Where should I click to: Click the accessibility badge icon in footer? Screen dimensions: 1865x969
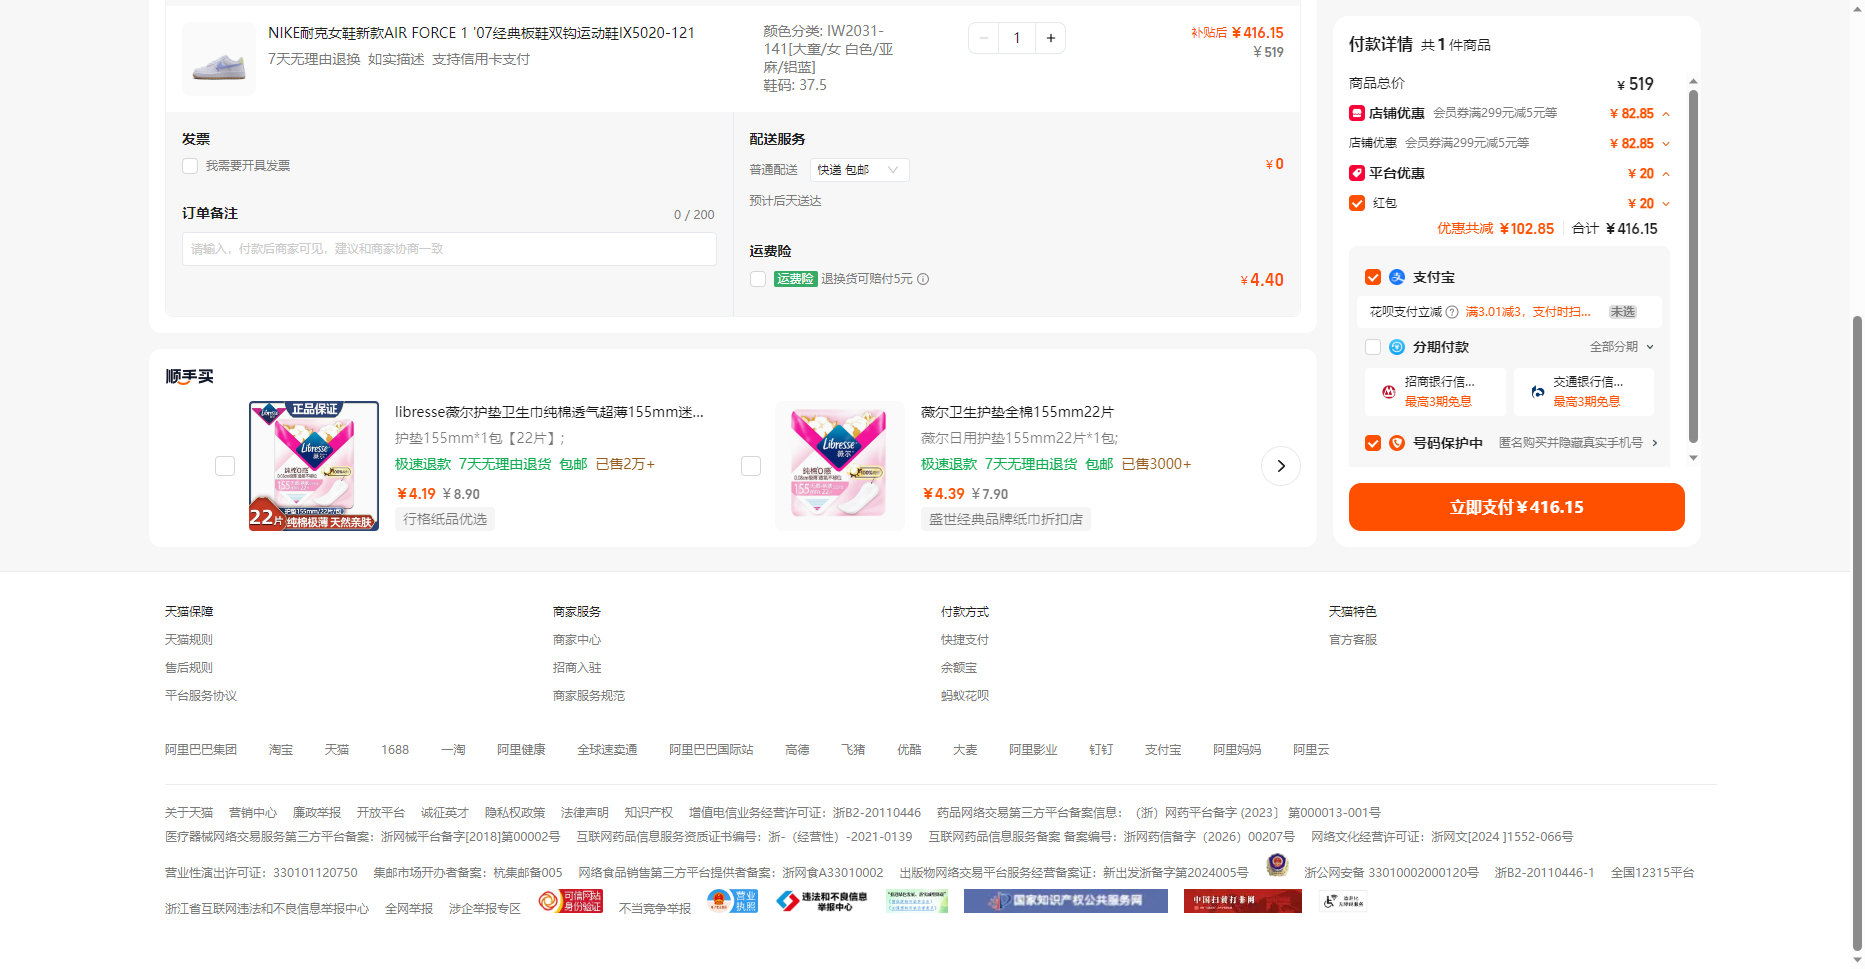[1343, 901]
